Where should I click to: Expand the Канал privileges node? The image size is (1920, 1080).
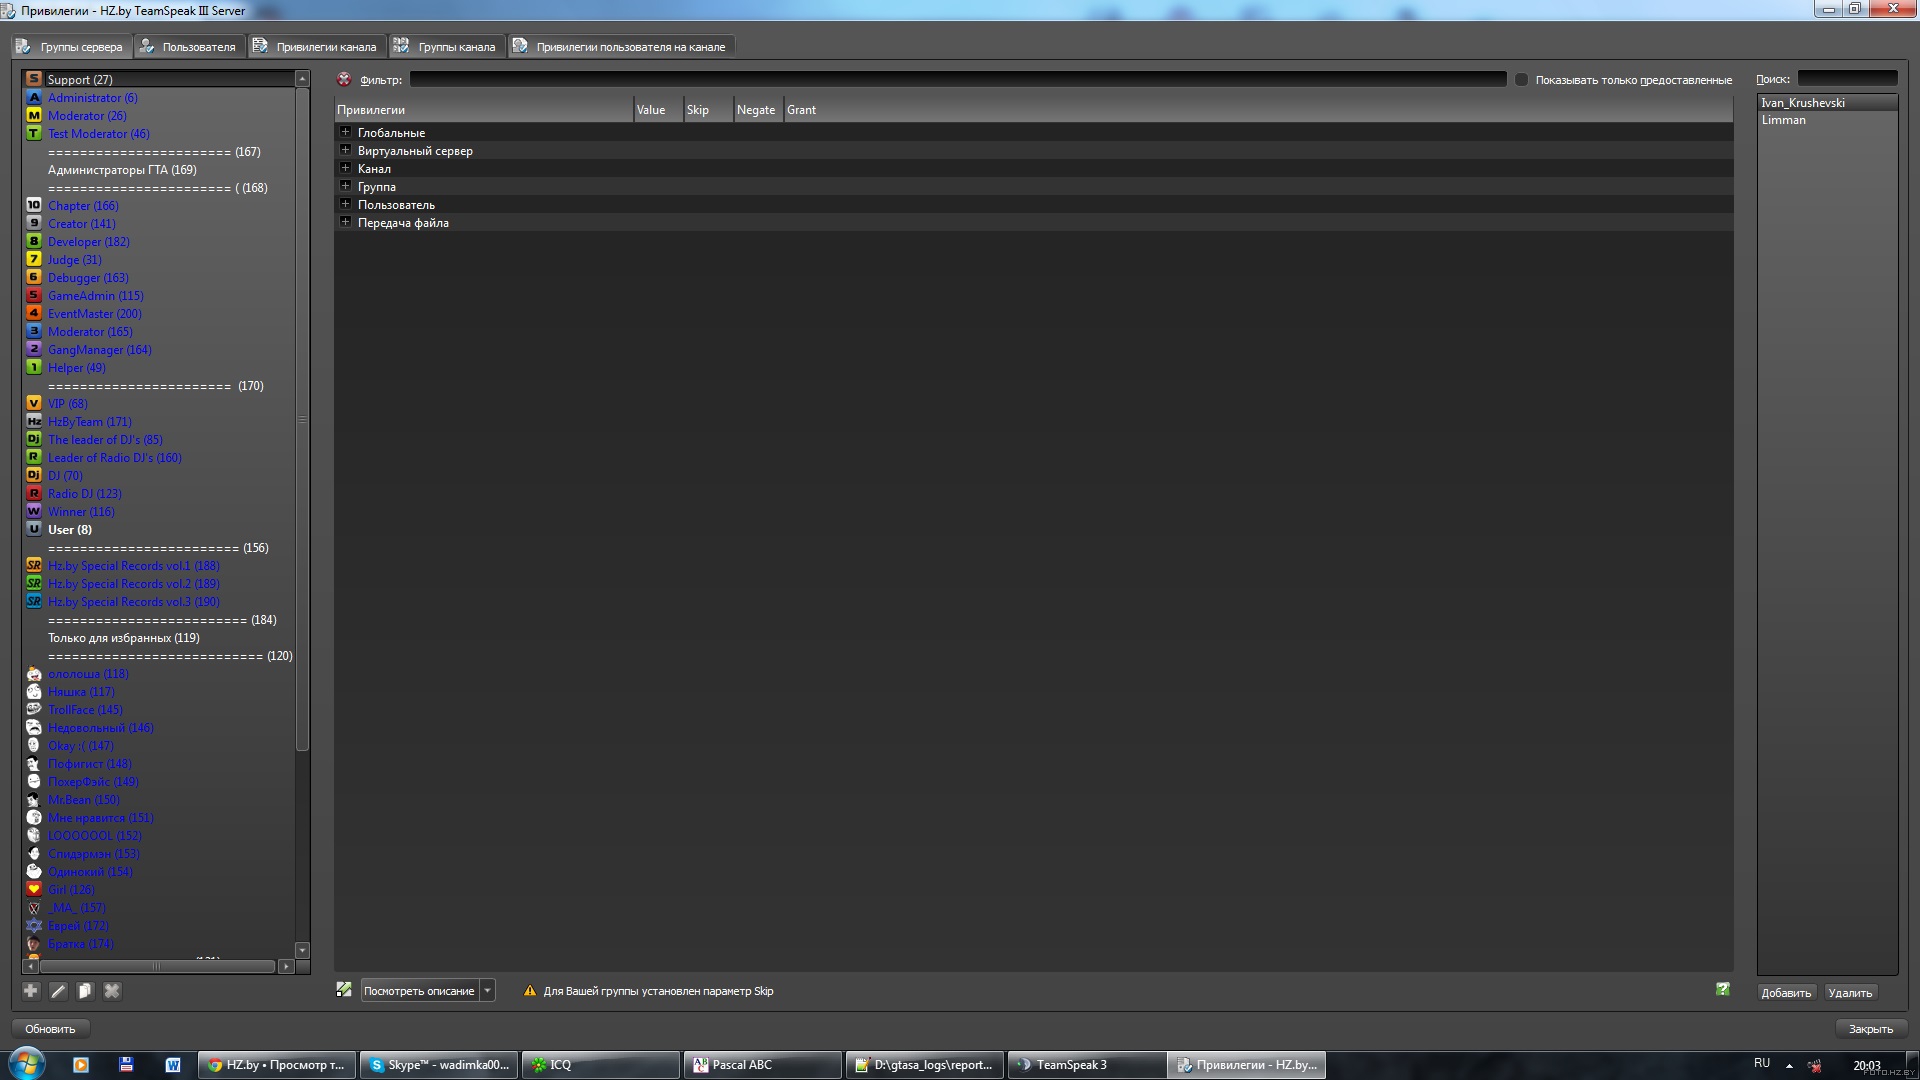tap(345, 168)
